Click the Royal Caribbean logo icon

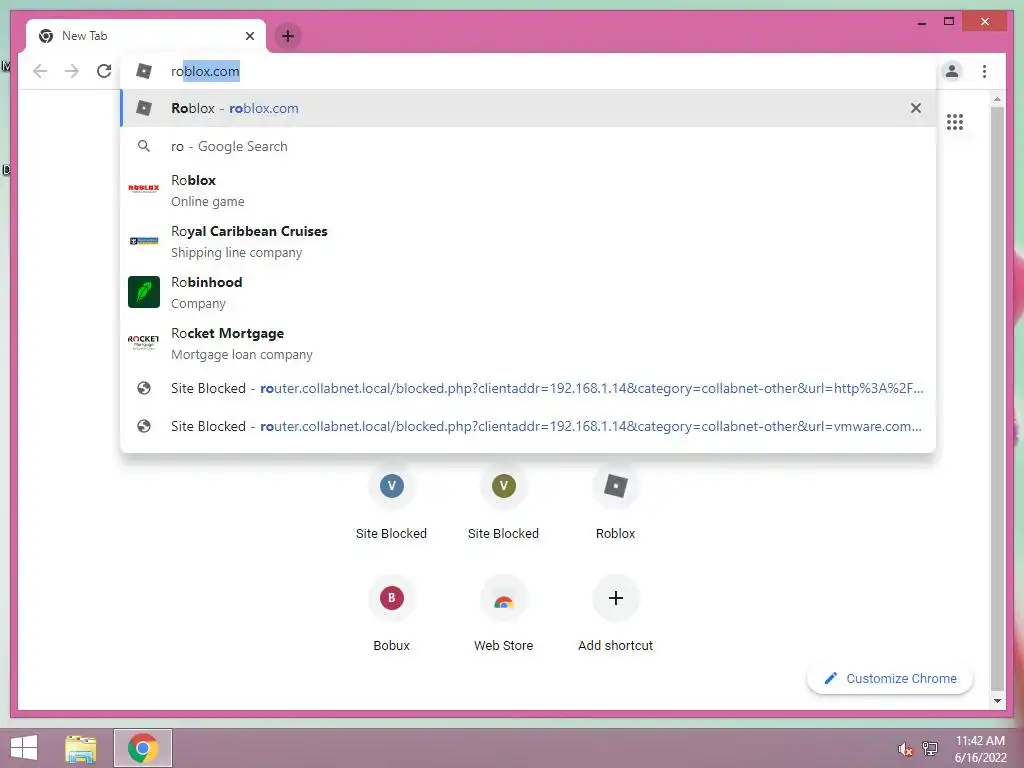click(x=144, y=241)
